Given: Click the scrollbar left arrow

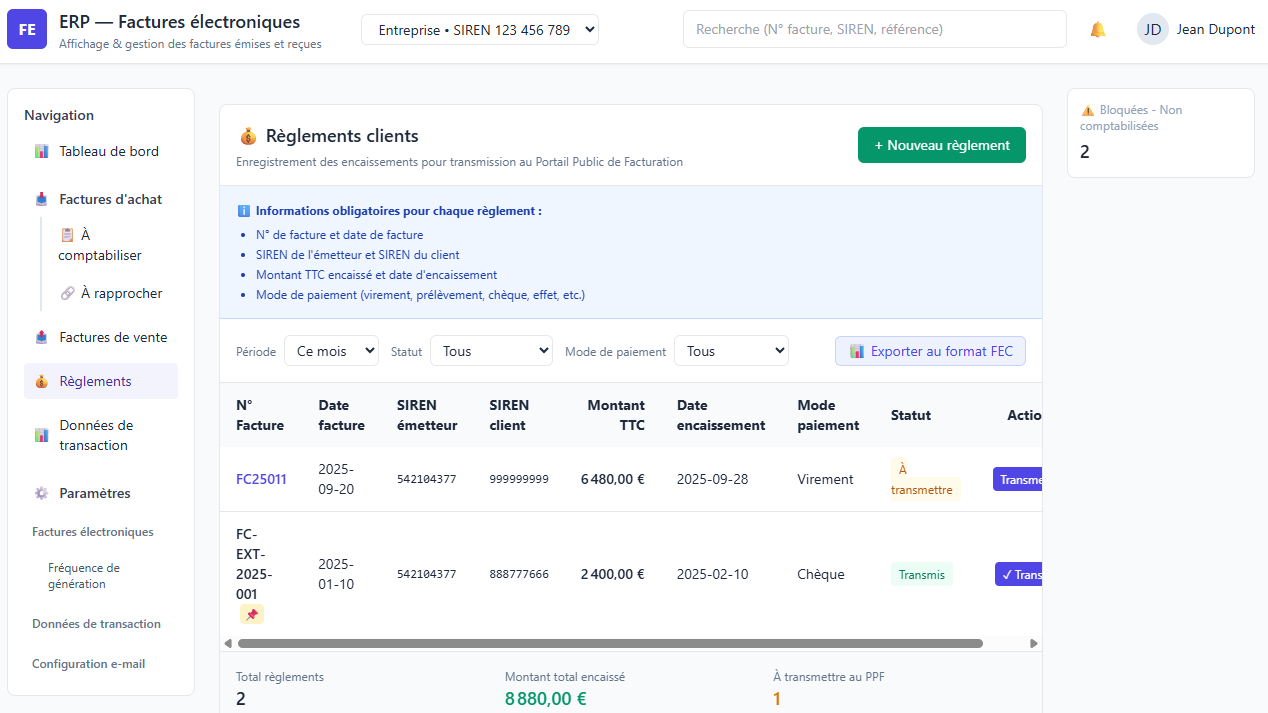Looking at the screenshot, I should (228, 644).
